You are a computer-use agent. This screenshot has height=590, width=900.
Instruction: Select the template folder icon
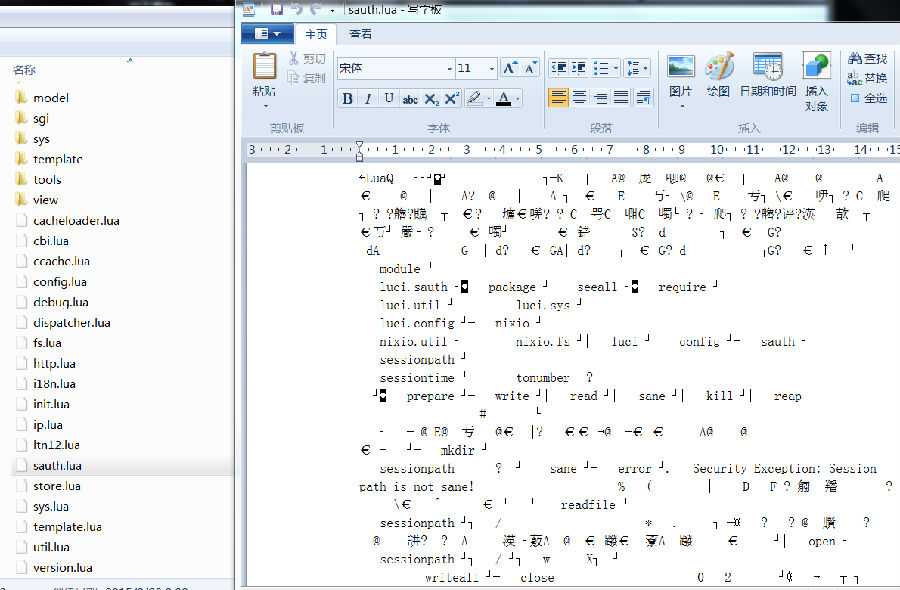(x=21, y=159)
